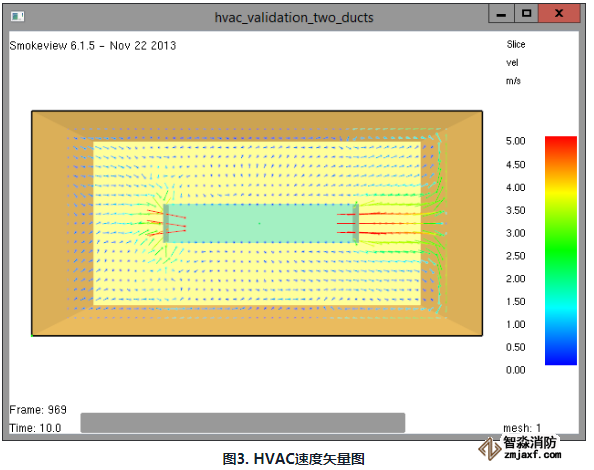This screenshot has height=470, width=594.
Task: Click the Smokeview window app icon
Action: [x=17, y=16]
